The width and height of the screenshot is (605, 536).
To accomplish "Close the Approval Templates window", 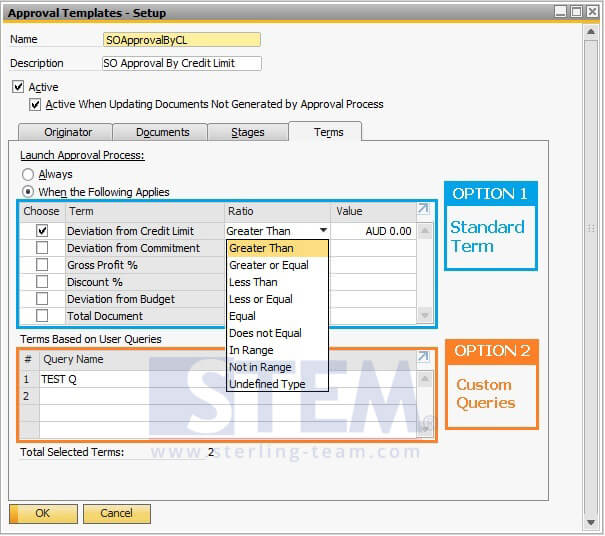I will pyautogui.click(x=592, y=12).
